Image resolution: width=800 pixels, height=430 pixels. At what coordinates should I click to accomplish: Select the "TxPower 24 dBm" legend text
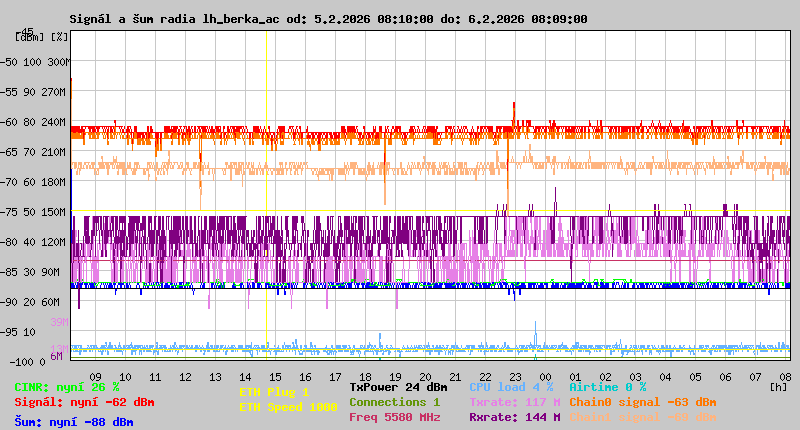click(398, 387)
